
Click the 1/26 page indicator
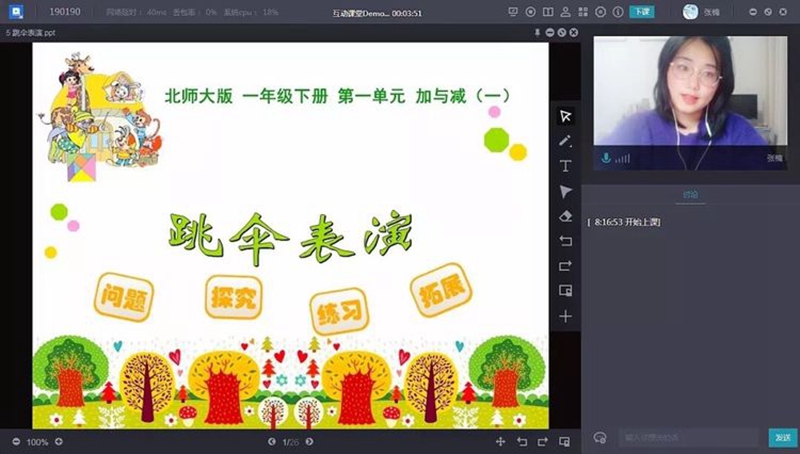click(x=290, y=442)
